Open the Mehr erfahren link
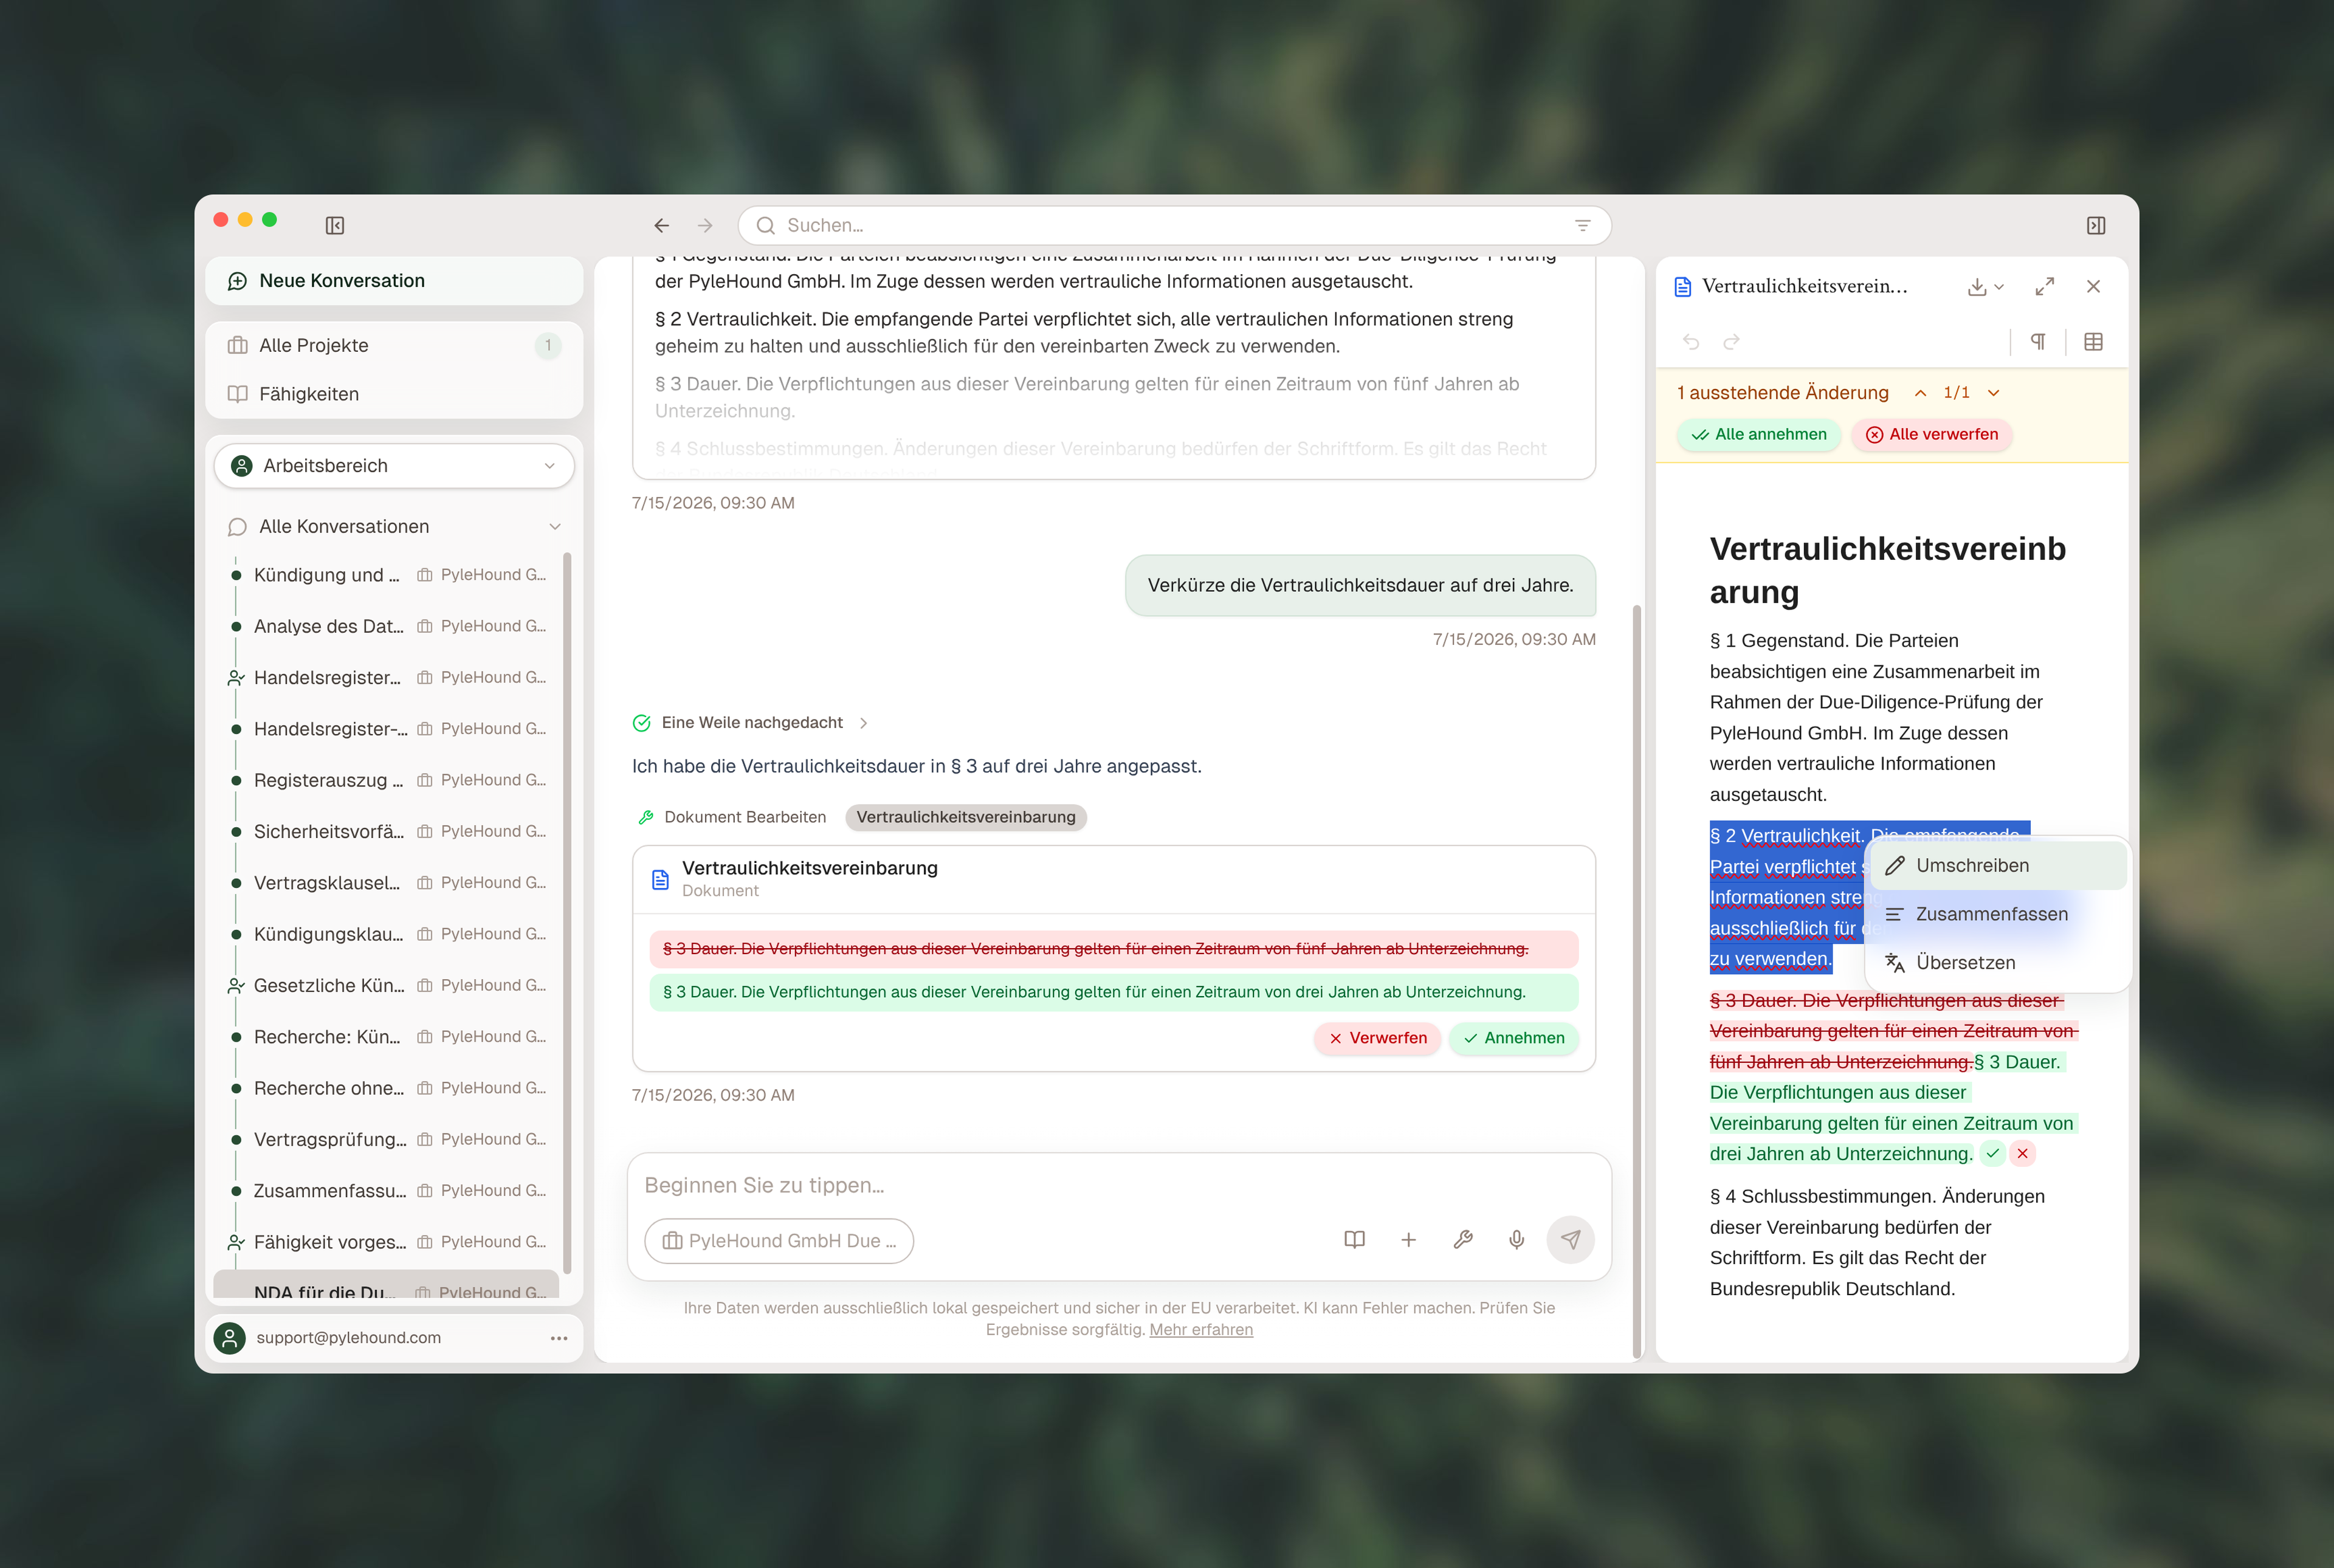Screen dimensions: 2334x1568 click(1200, 1330)
